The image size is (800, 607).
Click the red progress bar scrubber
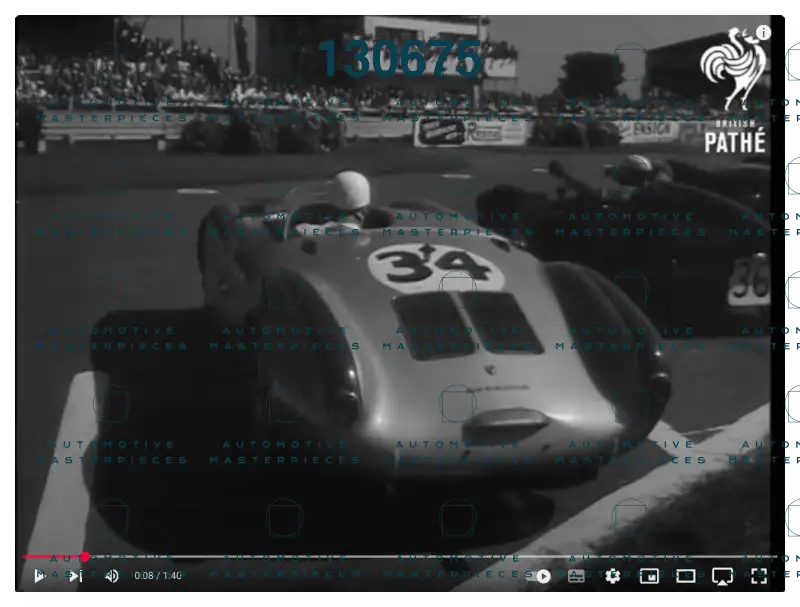(85, 557)
